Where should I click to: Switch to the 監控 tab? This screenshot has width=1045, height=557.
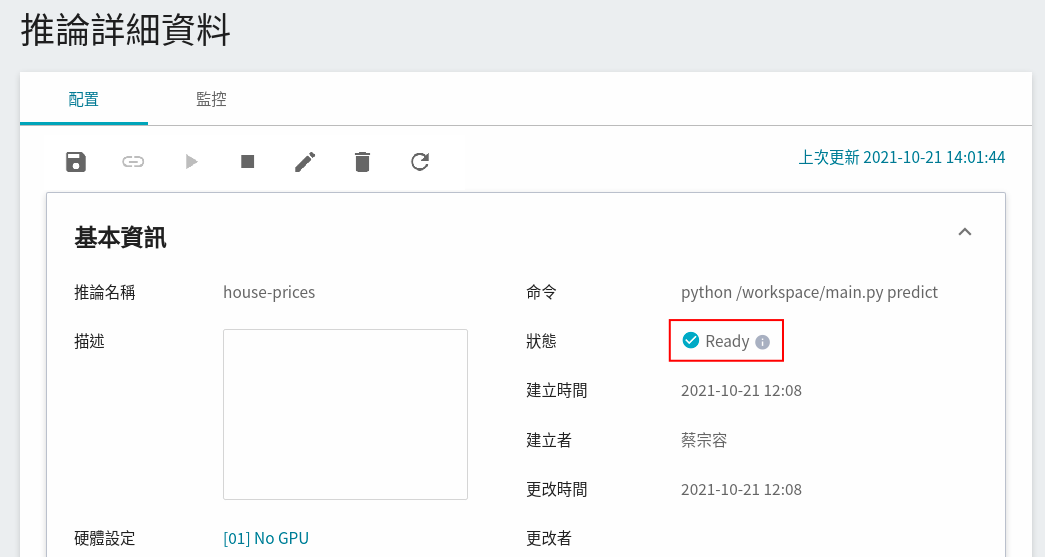point(211,99)
